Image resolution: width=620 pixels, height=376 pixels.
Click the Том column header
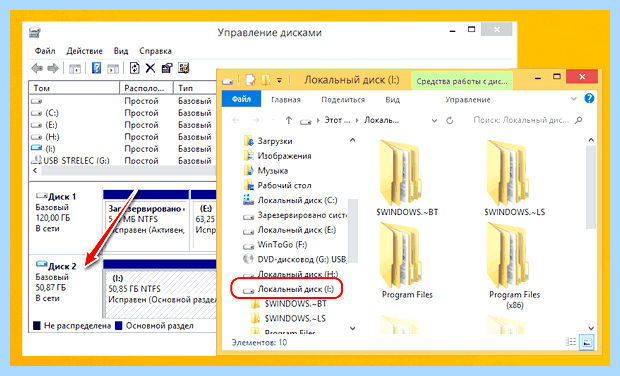[74, 88]
